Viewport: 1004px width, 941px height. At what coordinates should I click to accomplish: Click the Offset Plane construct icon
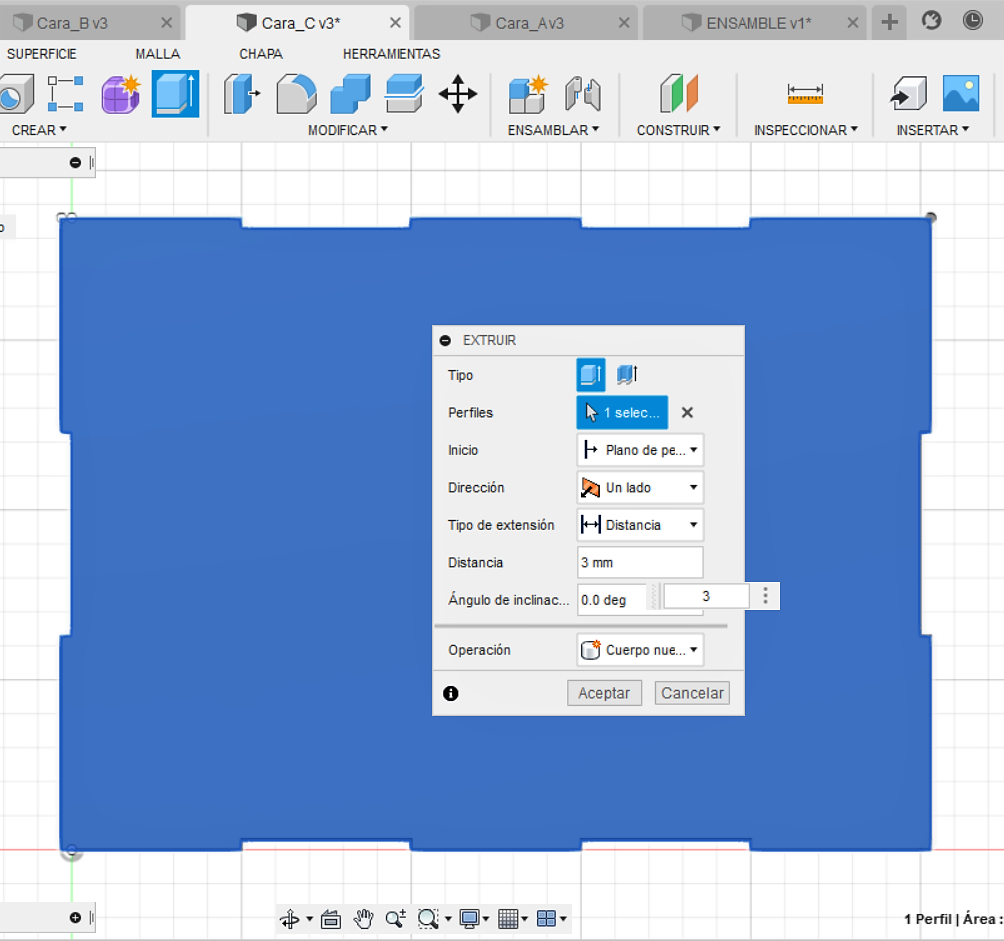[679, 94]
